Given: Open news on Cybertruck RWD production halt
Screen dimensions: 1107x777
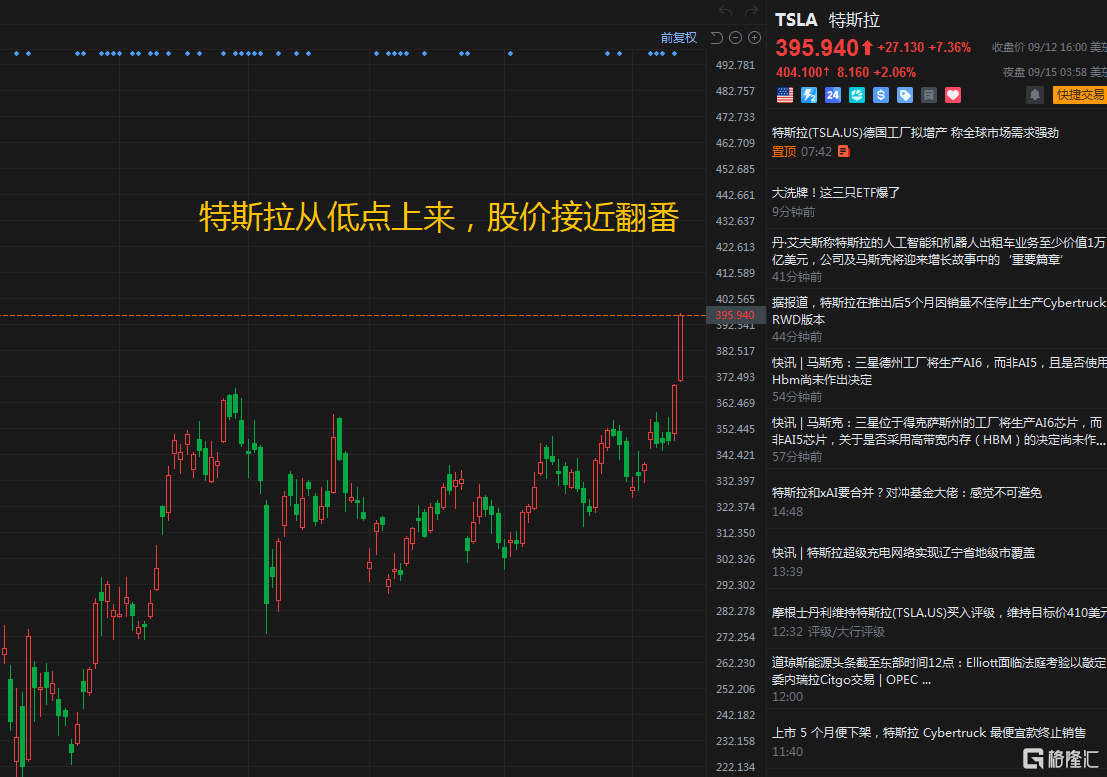Looking at the screenshot, I should [x=938, y=311].
